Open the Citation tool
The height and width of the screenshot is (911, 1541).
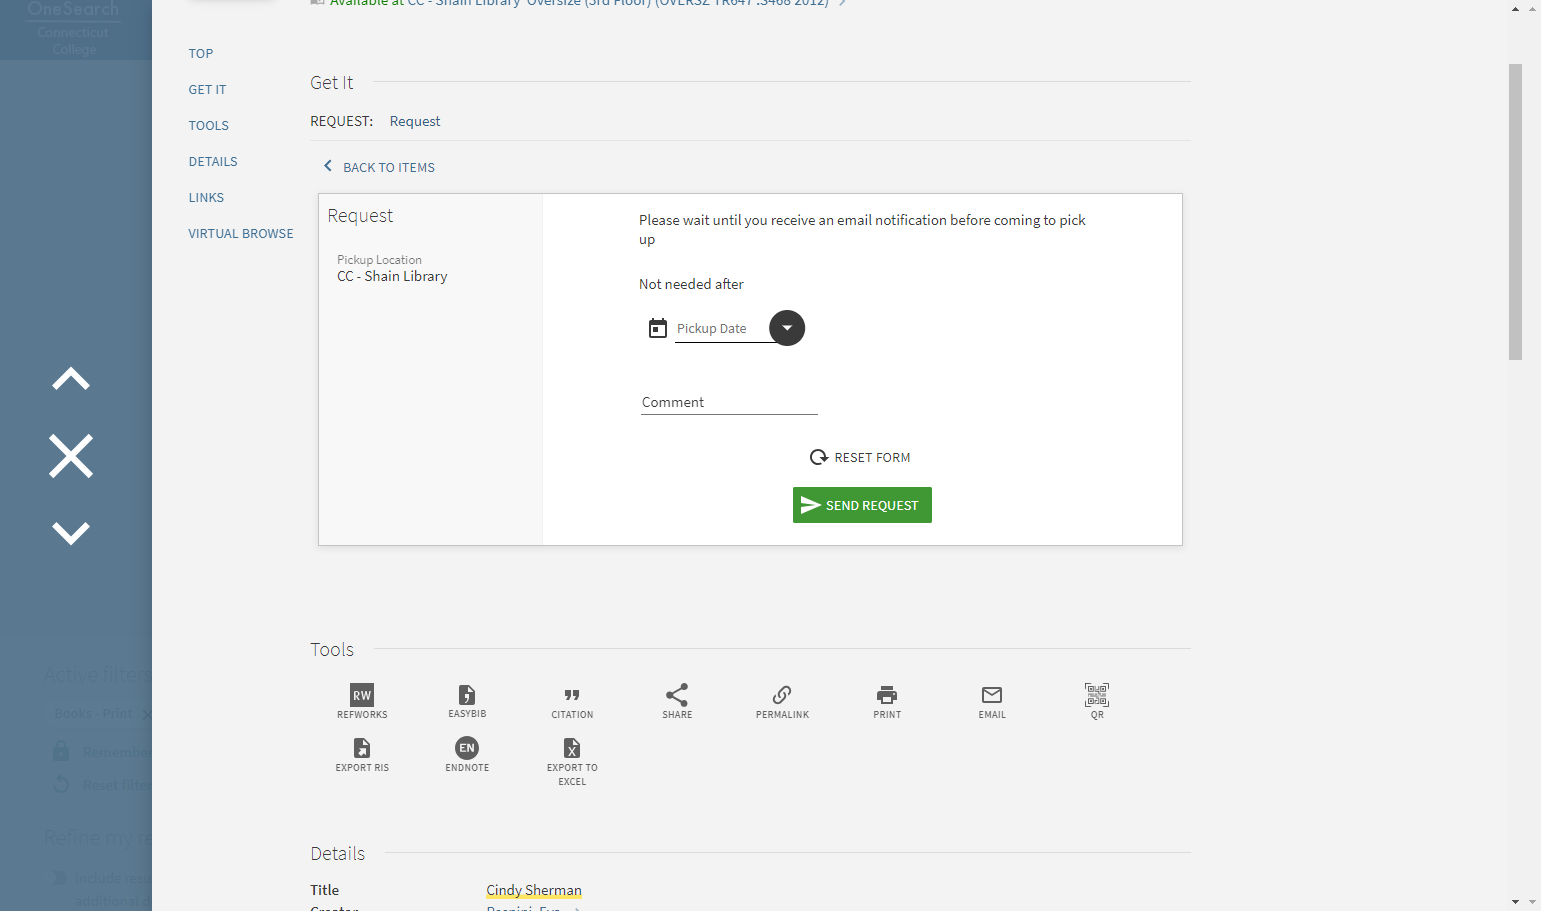point(572,701)
